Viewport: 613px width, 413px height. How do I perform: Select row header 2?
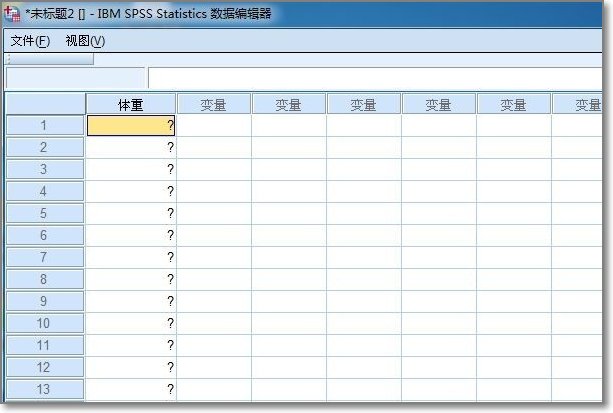pos(45,147)
